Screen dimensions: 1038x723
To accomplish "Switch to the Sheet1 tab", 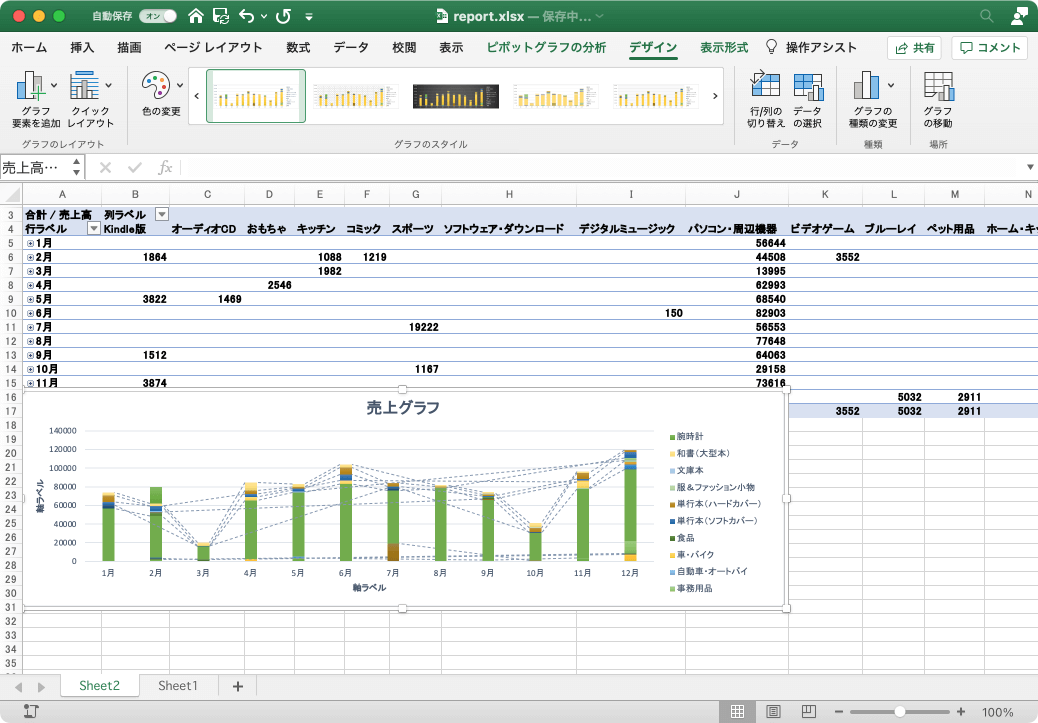I will [178, 686].
